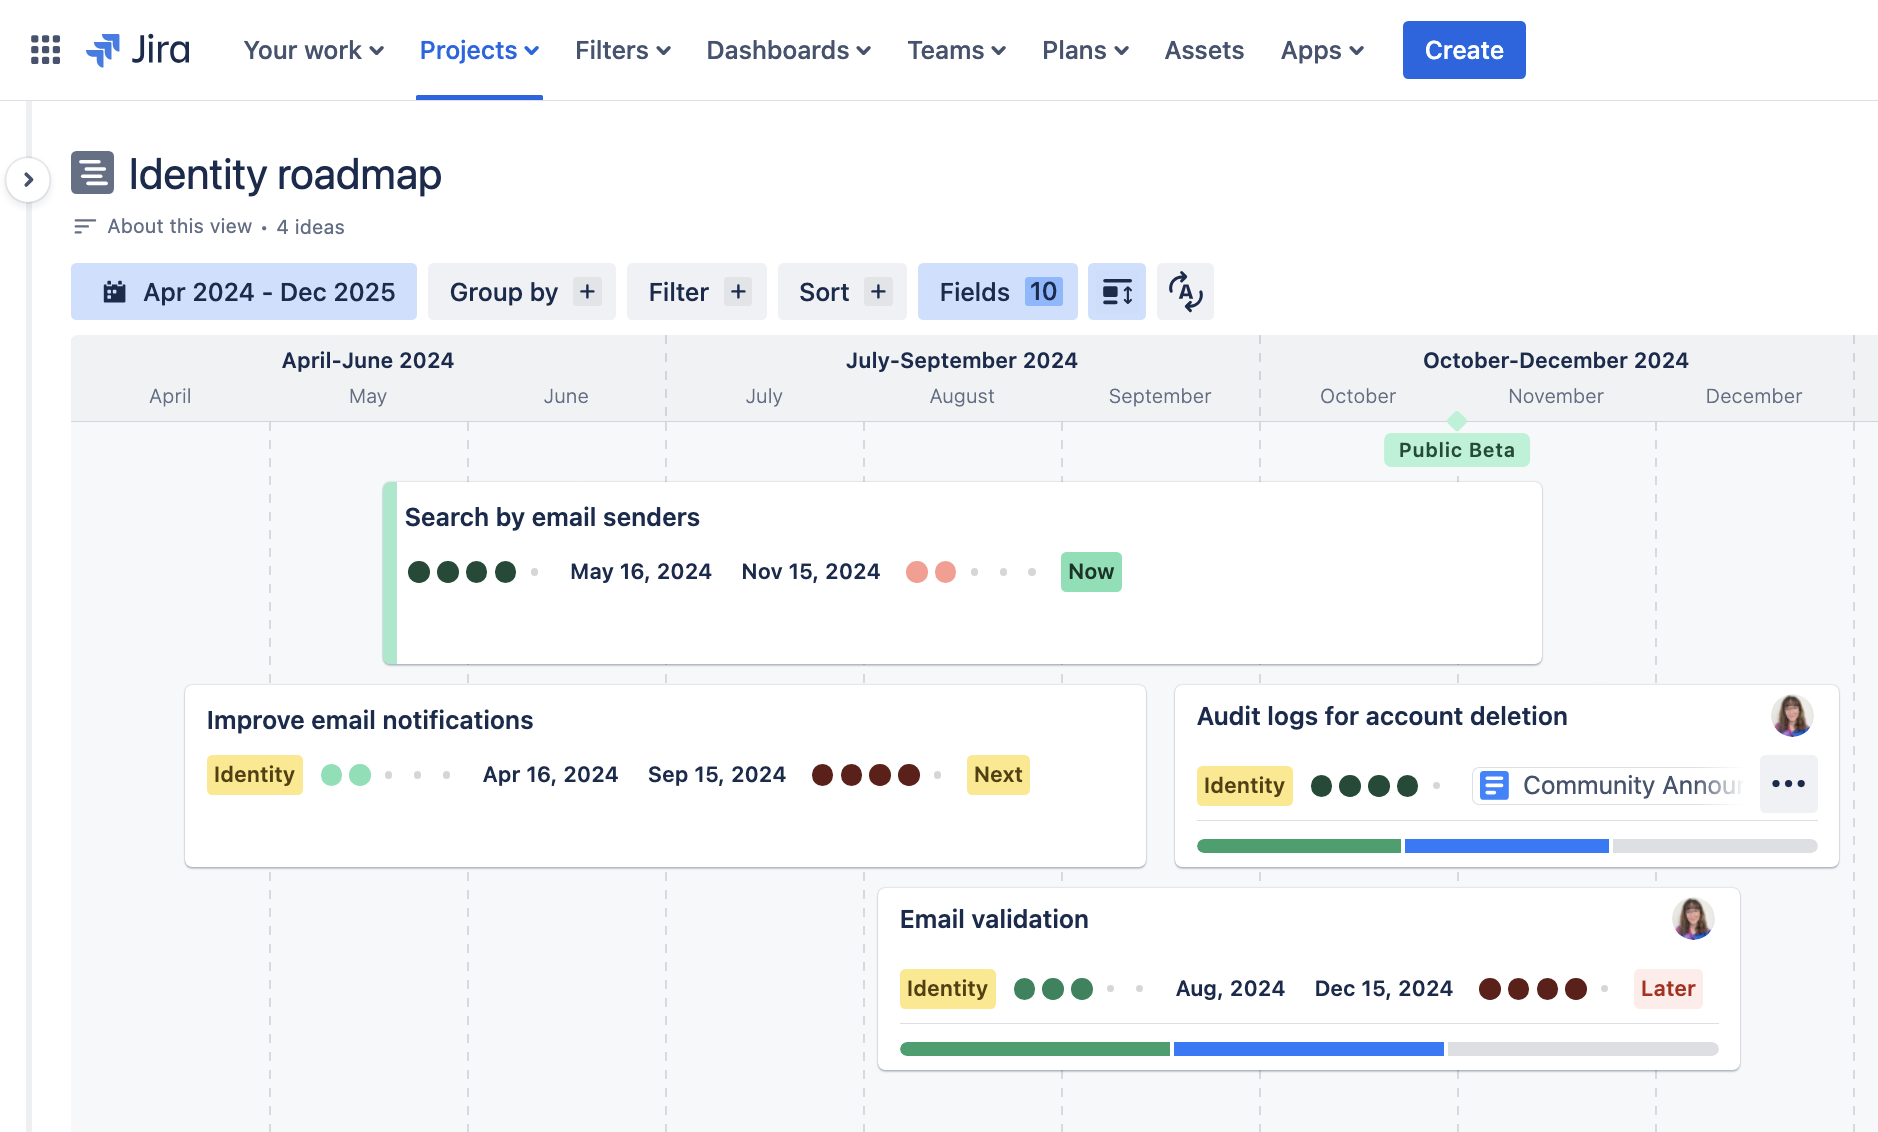Click assignee avatar on Email validation card
1878x1132 pixels.
[1693, 919]
